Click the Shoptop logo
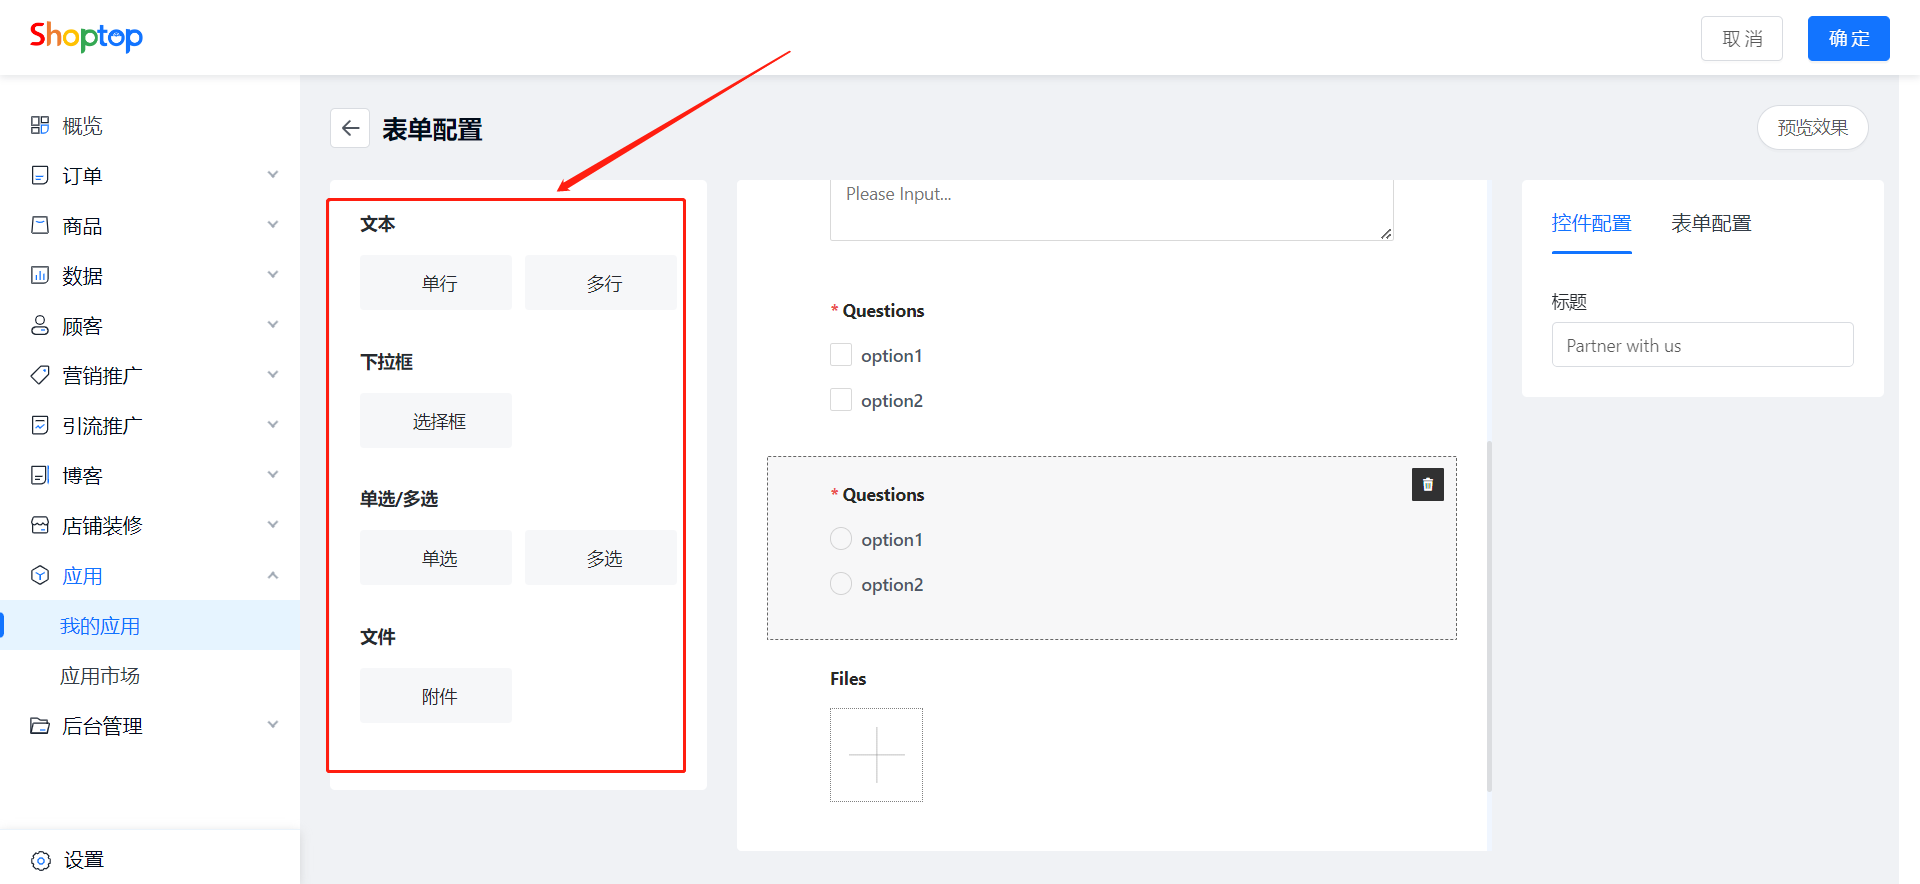 (86, 37)
